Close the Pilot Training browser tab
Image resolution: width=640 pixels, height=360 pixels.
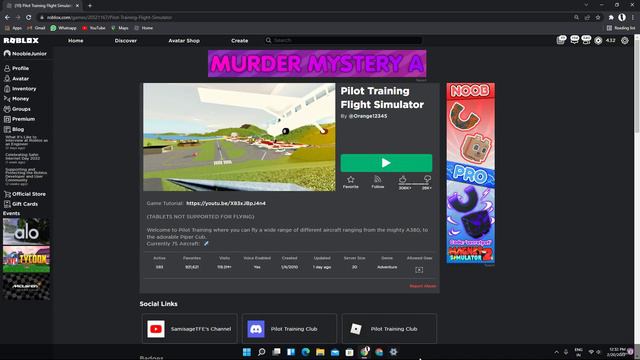click(x=77, y=6)
